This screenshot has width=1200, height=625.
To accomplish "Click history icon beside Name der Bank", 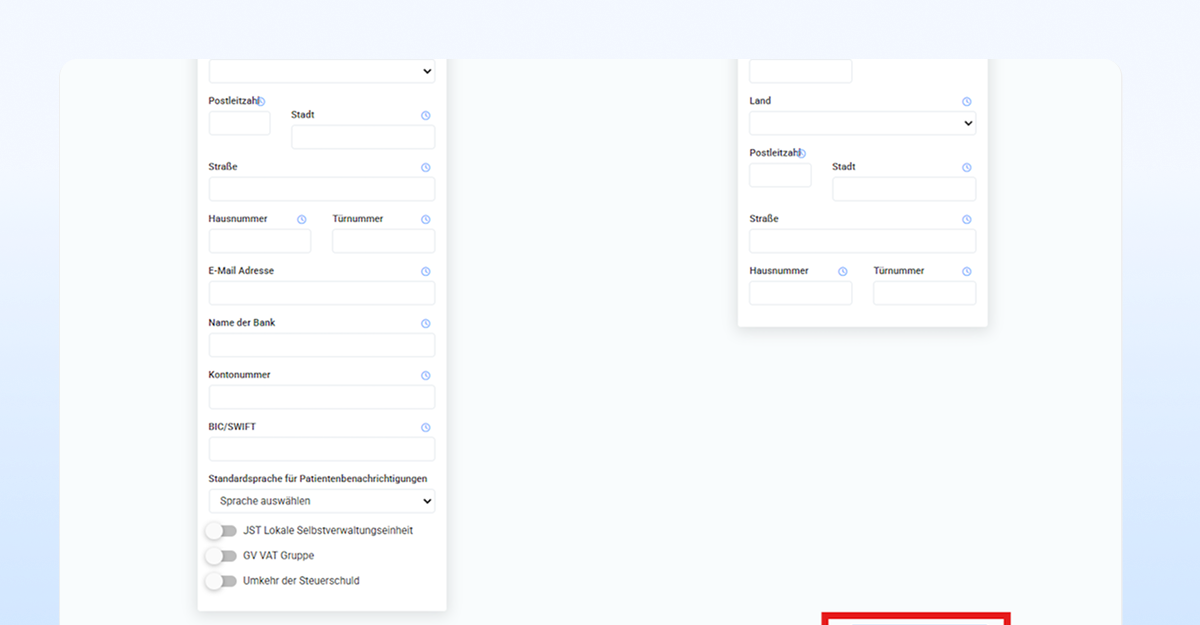I will (425, 323).
